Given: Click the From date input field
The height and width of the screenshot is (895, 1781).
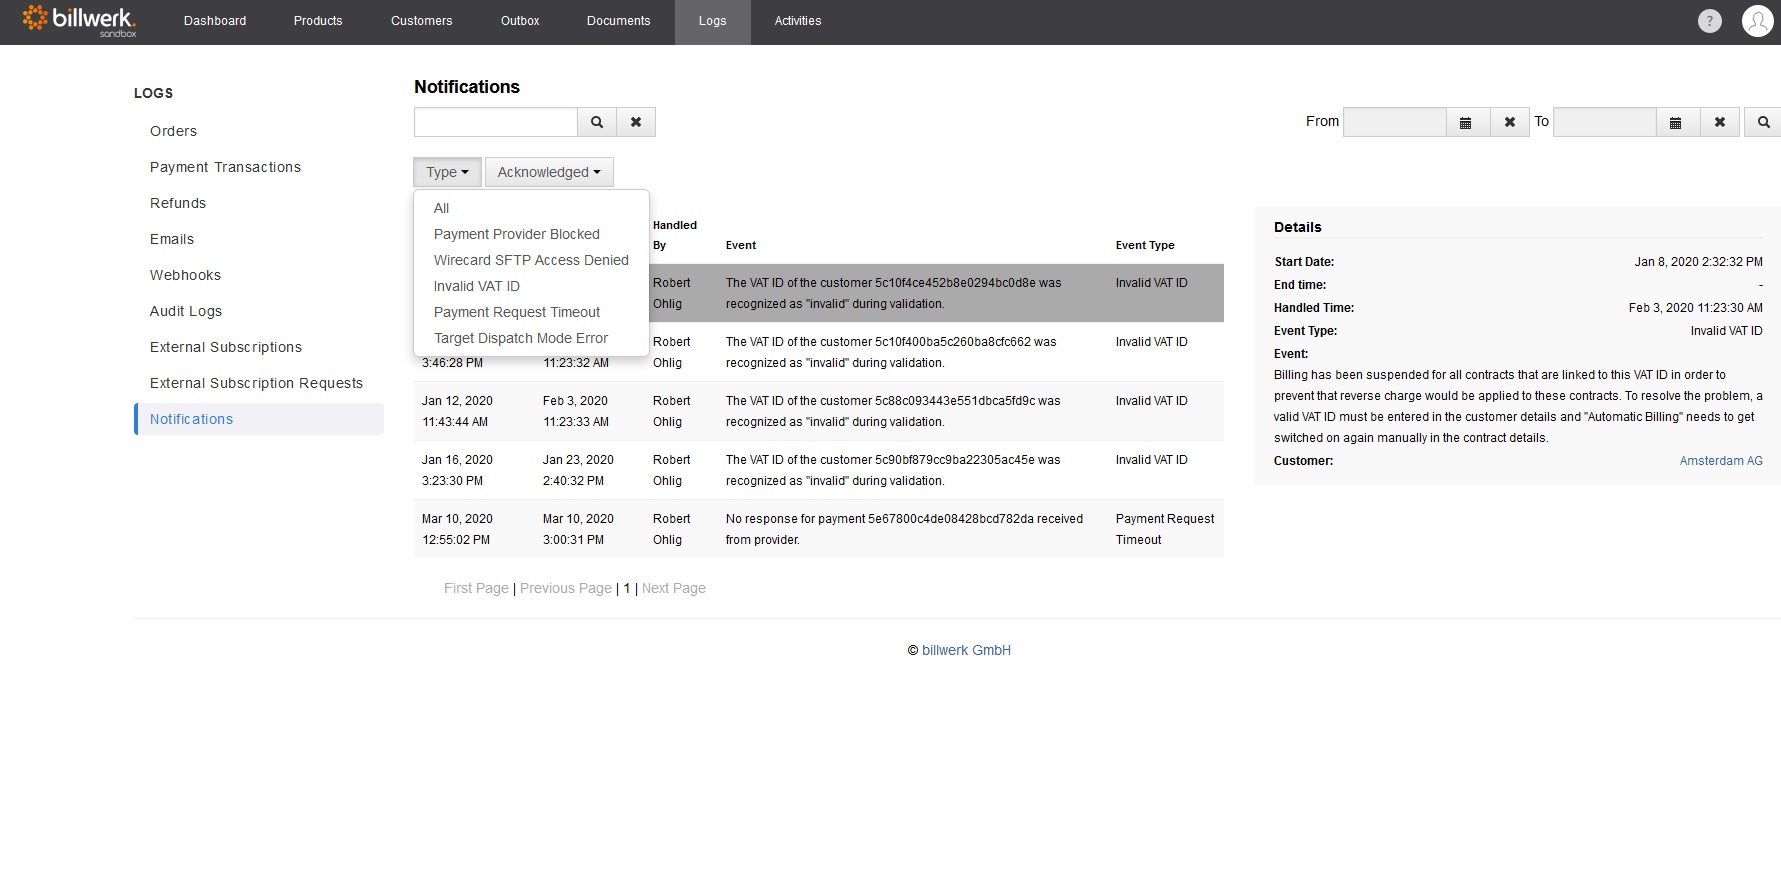Looking at the screenshot, I should pos(1395,122).
